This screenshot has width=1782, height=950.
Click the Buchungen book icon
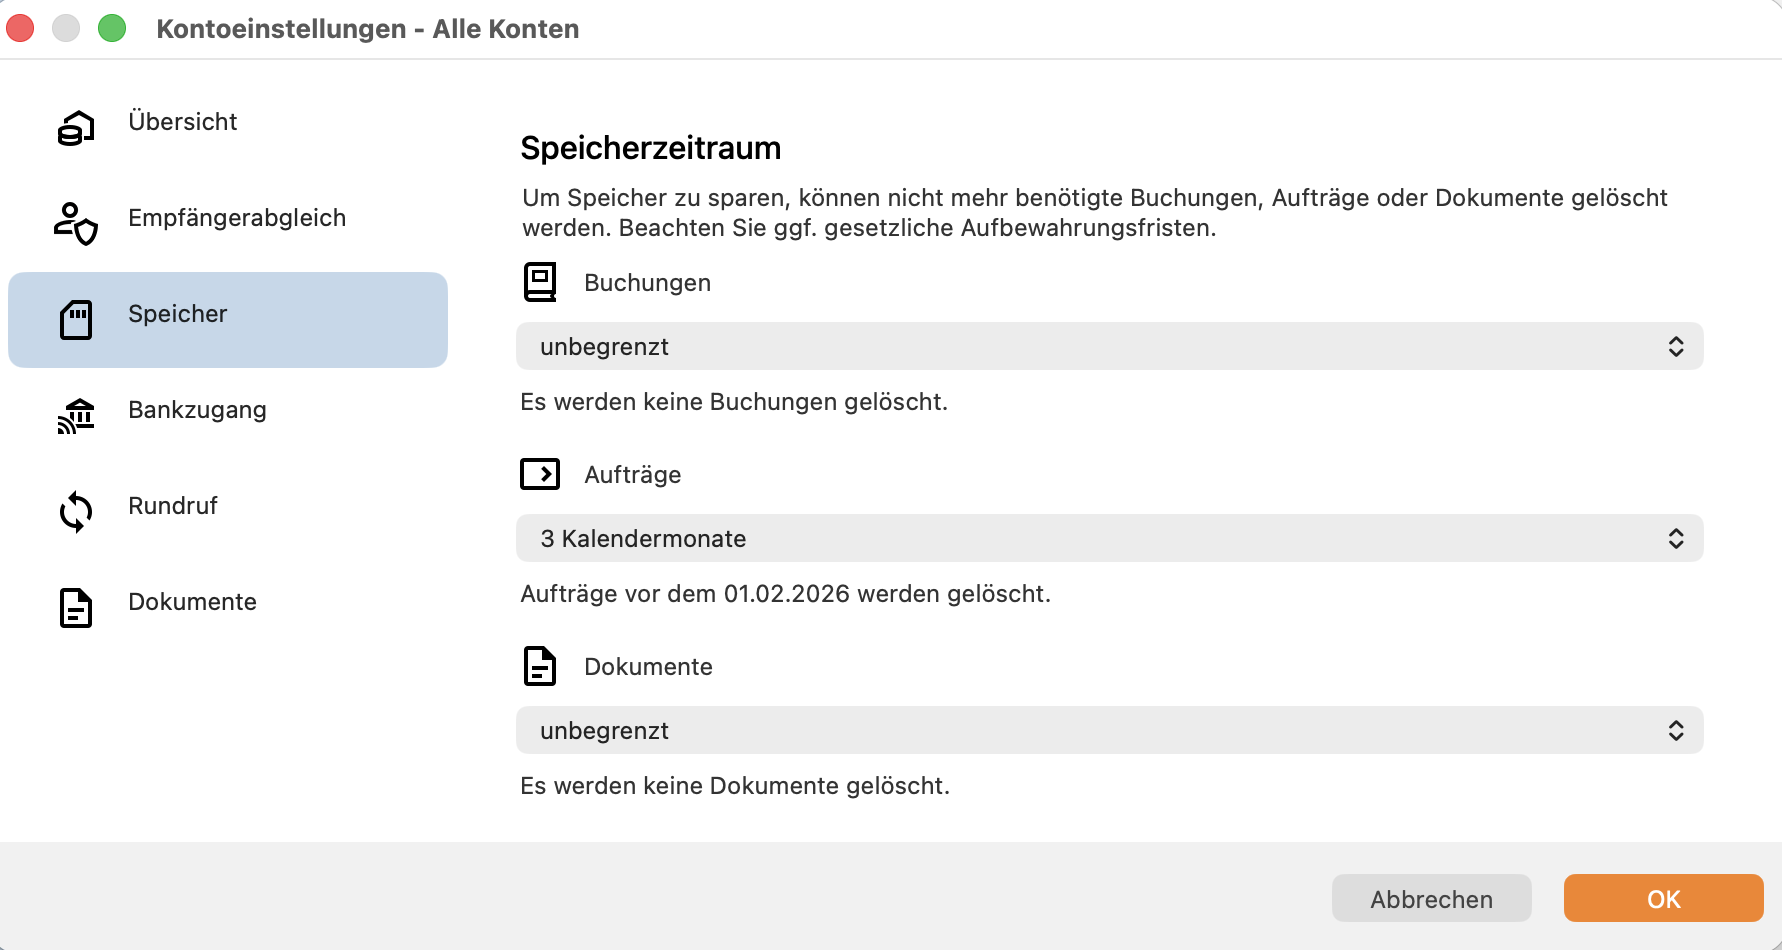(x=540, y=282)
